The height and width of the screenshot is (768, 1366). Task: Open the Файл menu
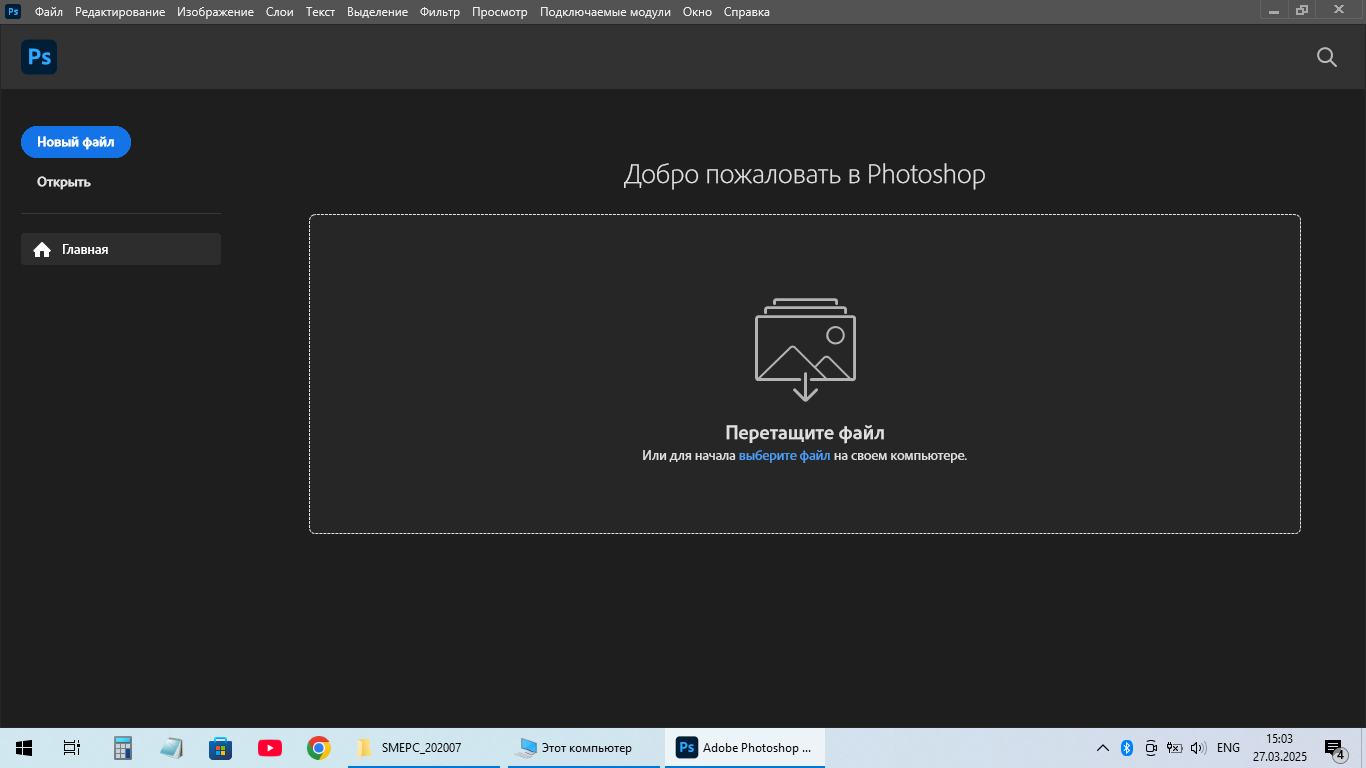49,12
